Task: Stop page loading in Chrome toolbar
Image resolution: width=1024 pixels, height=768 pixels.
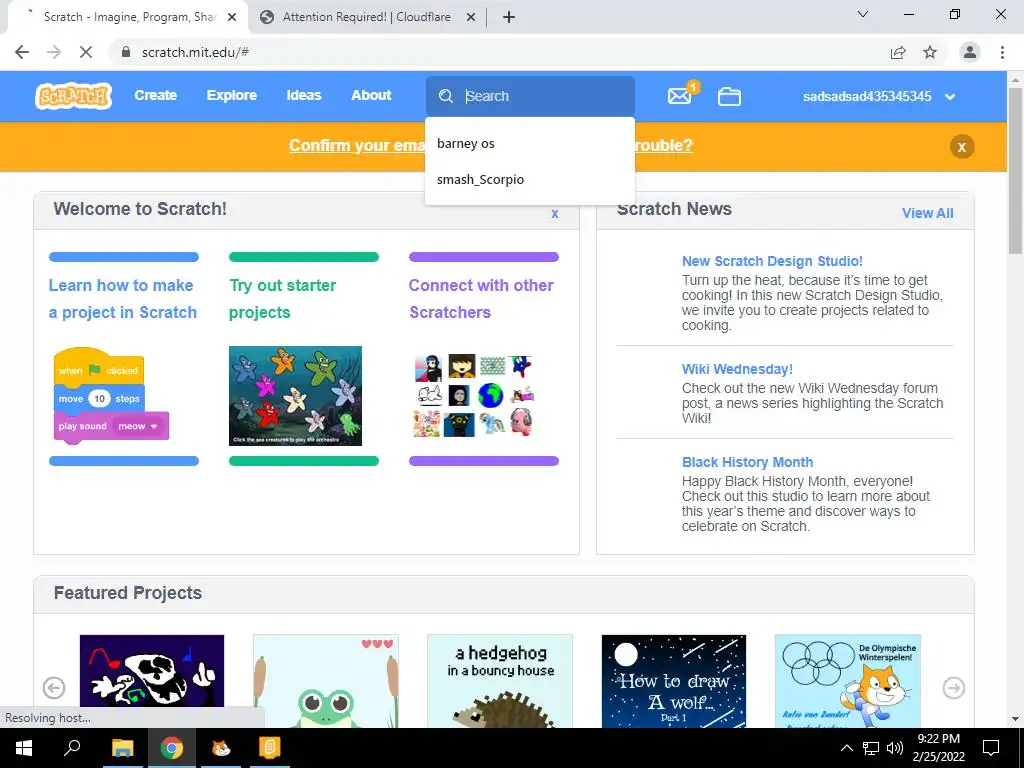Action: coord(86,52)
